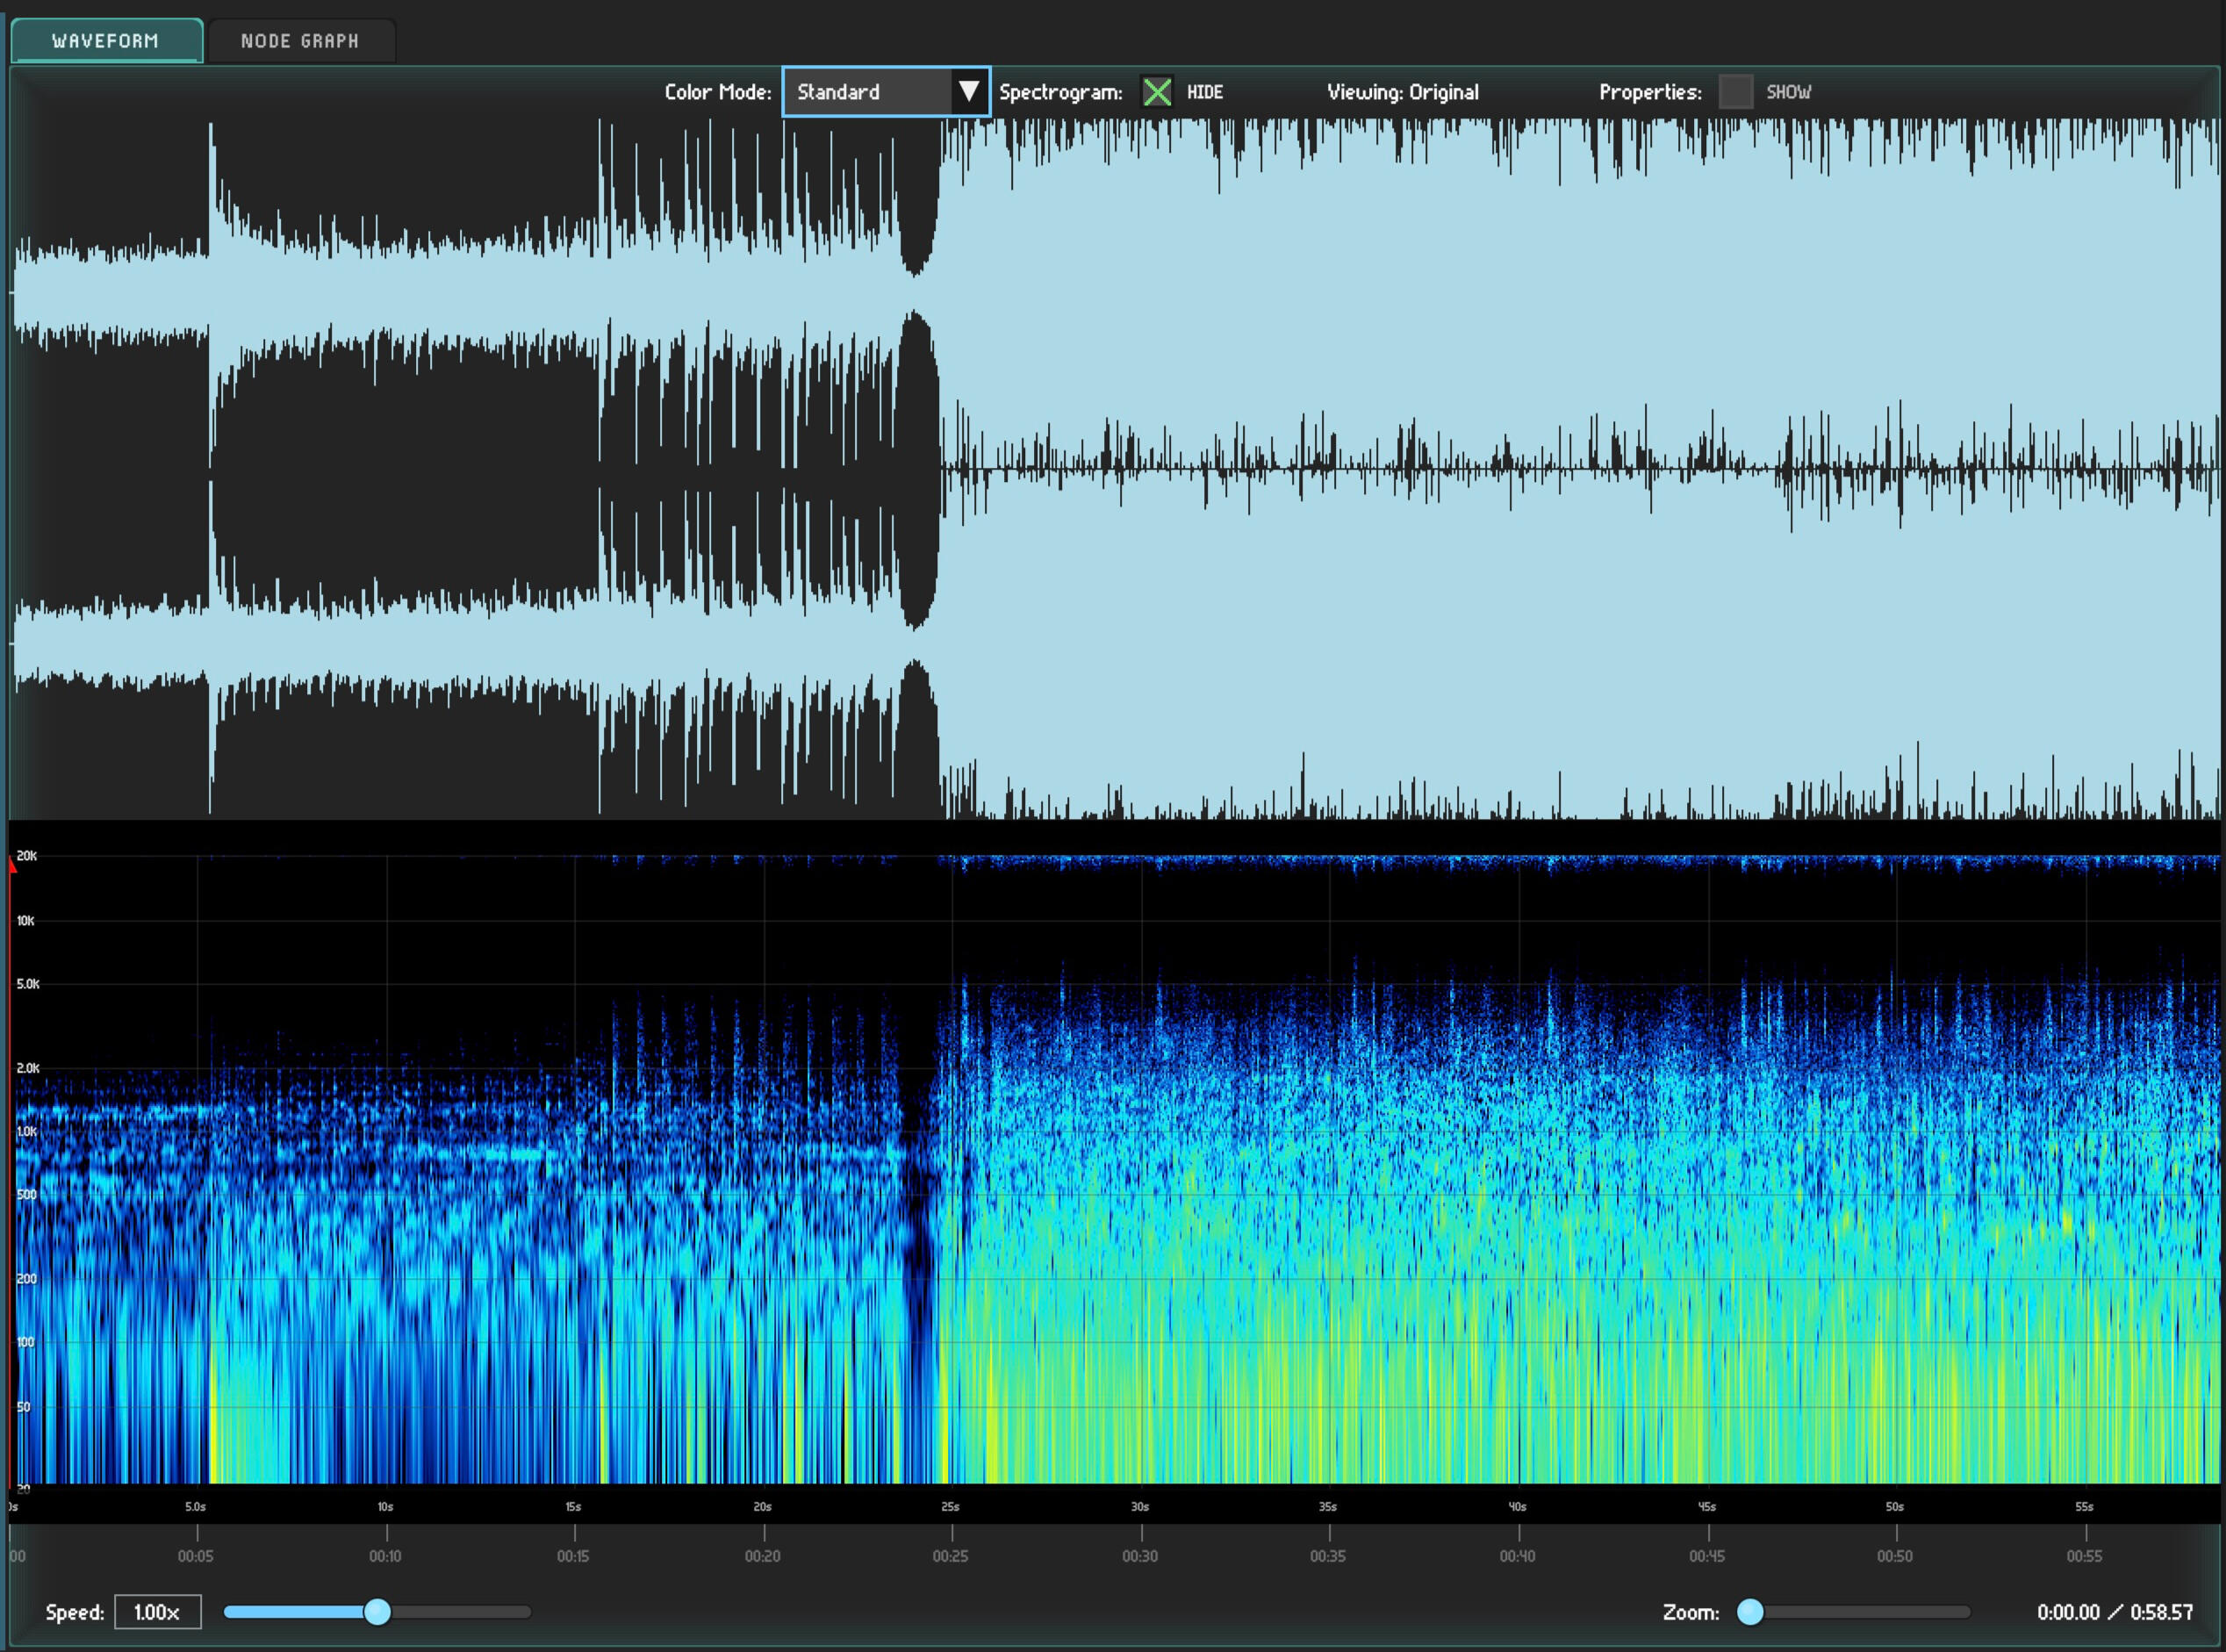Click the HIDE label next to Spectrogram
Viewport: 2226px width, 1652px height.
coord(1204,92)
